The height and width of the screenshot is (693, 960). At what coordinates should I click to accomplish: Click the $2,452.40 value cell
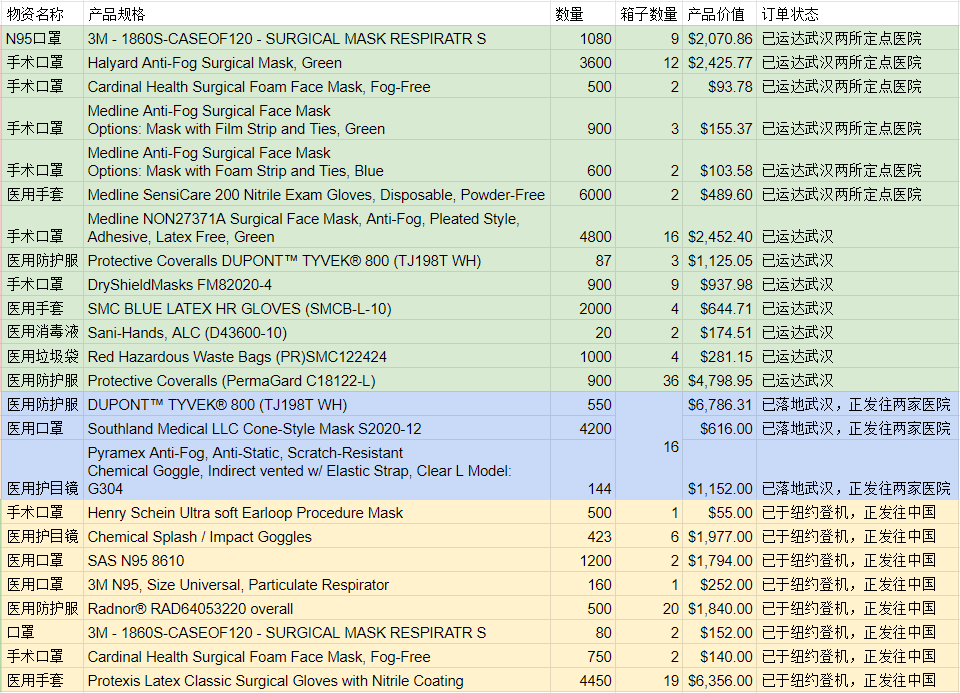coord(719,227)
